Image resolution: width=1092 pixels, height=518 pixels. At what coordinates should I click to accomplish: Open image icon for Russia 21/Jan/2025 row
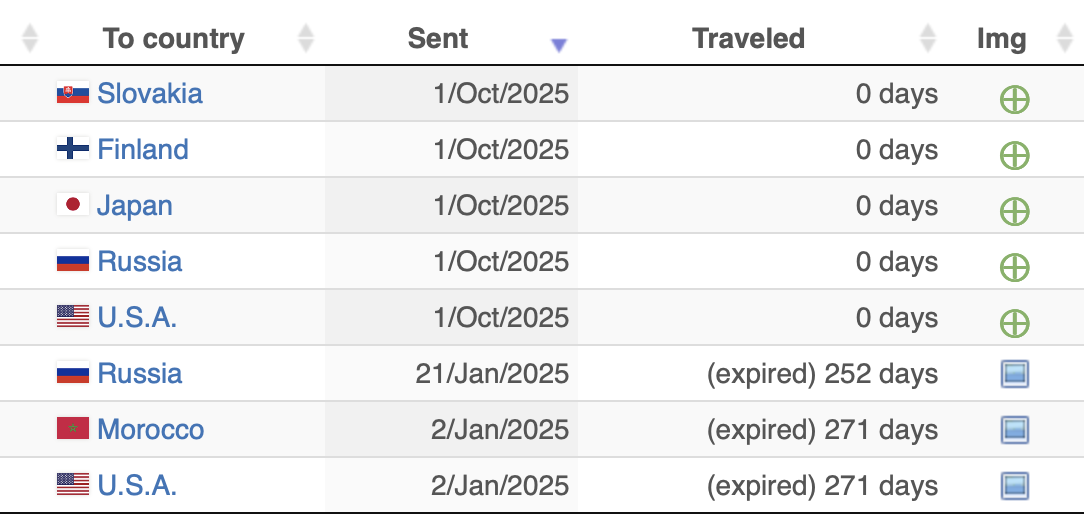[1015, 375]
